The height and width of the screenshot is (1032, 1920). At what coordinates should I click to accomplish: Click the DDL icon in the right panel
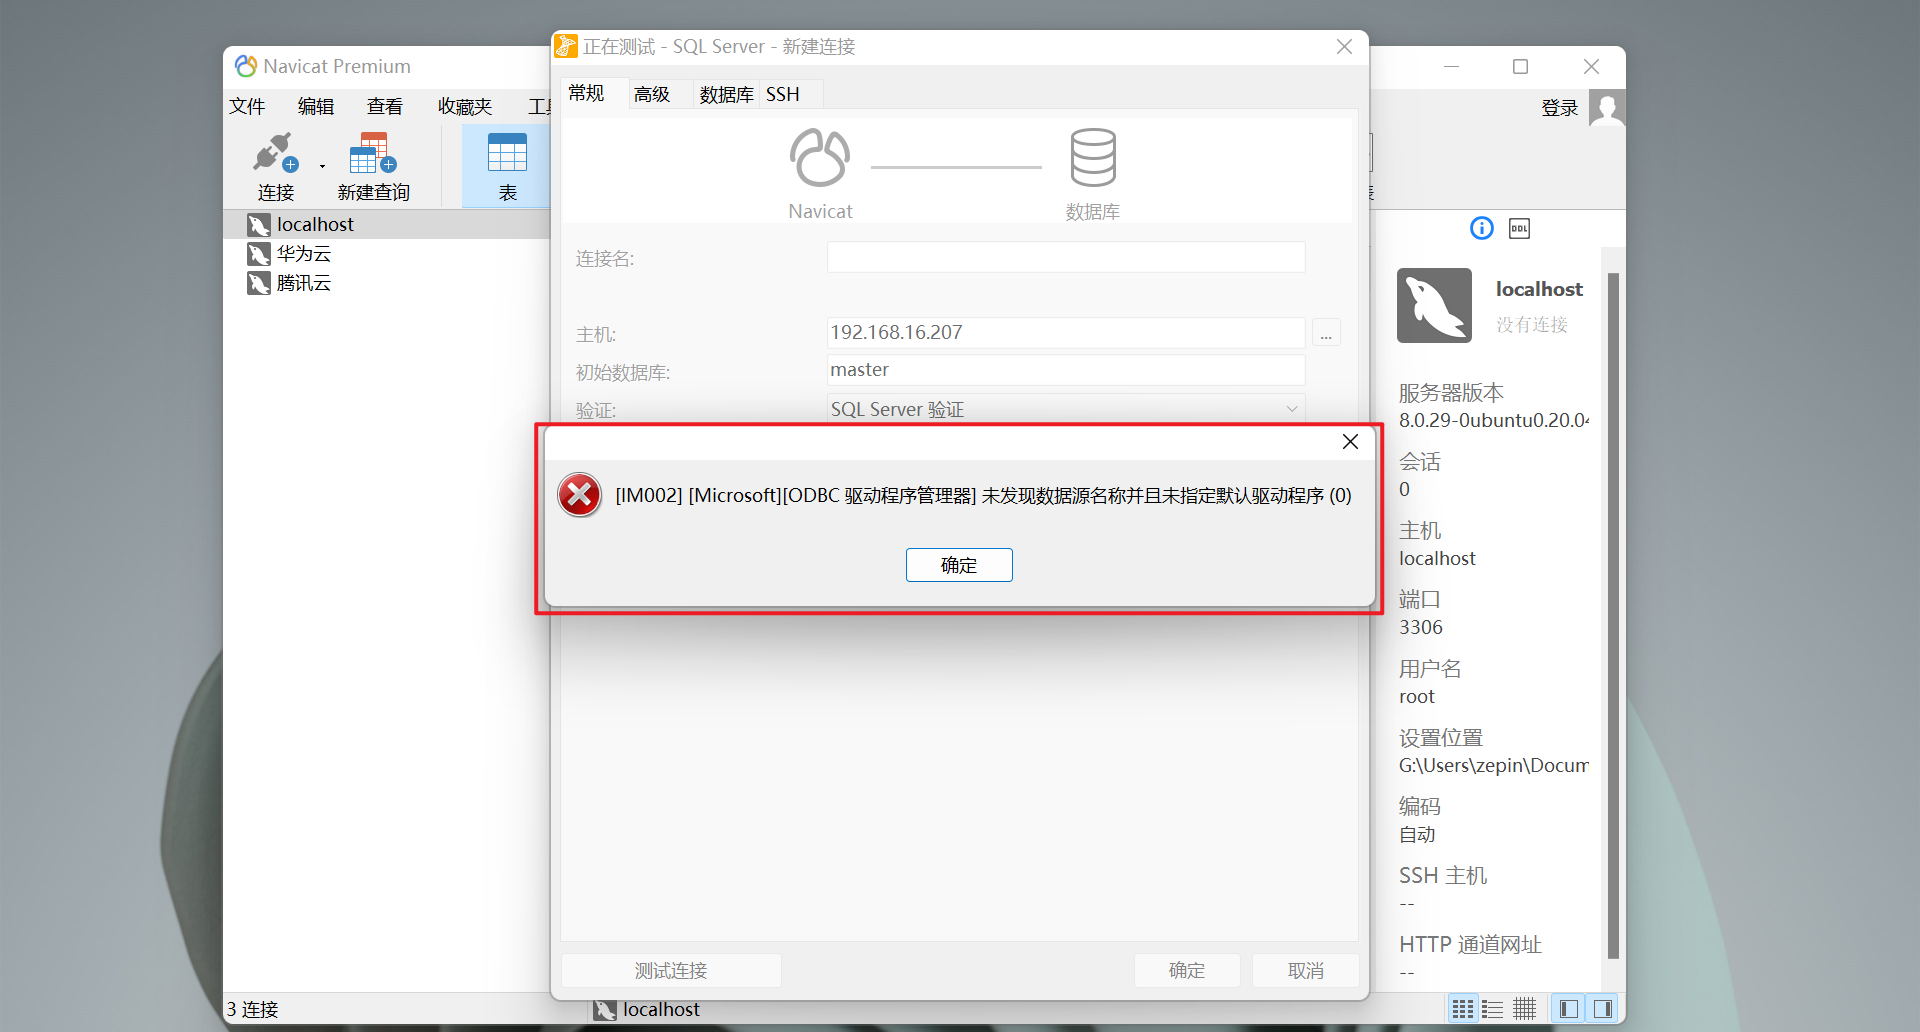(1519, 228)
